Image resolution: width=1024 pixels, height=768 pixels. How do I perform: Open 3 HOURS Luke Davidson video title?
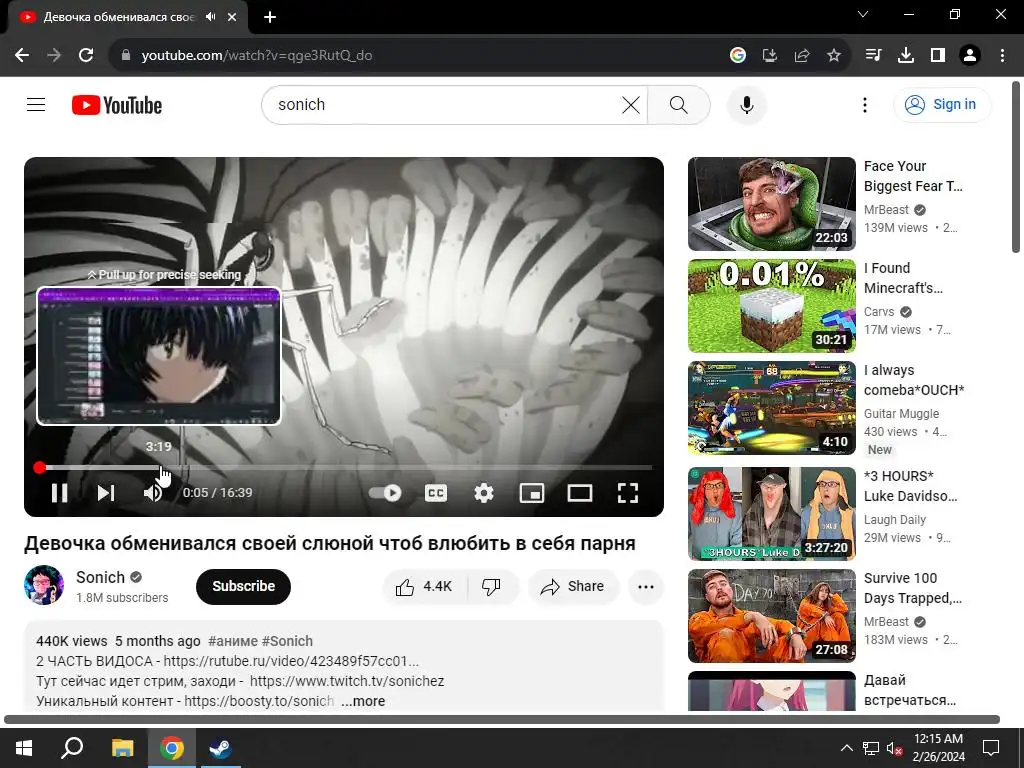[910, 486]
